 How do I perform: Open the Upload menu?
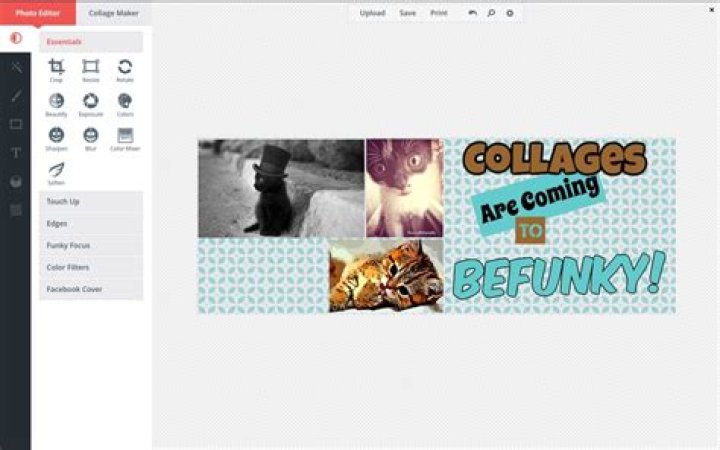(x=372, y=13)
